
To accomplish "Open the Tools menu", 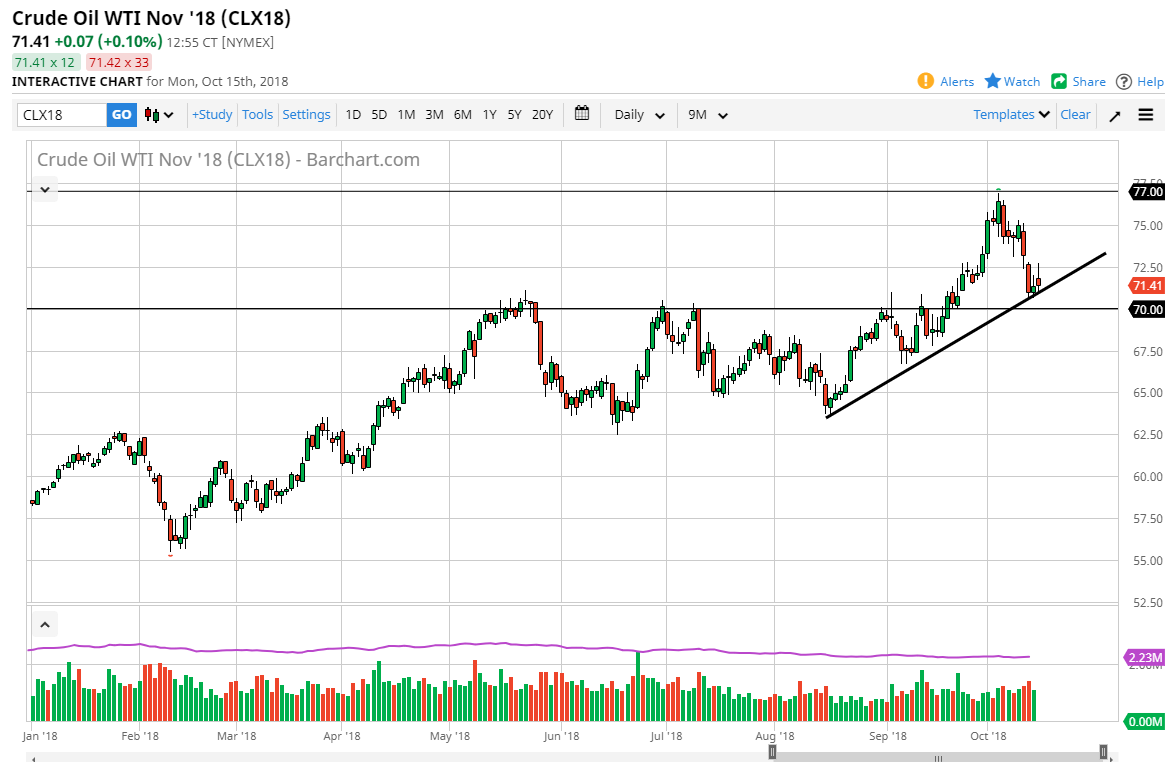I will pyautogui.click(x=257, y=114).
